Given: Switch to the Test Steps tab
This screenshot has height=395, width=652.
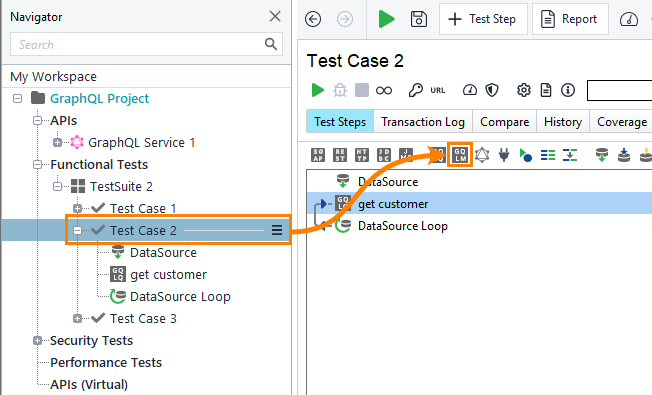Looking at the screenshot, I should coord(340,121).
